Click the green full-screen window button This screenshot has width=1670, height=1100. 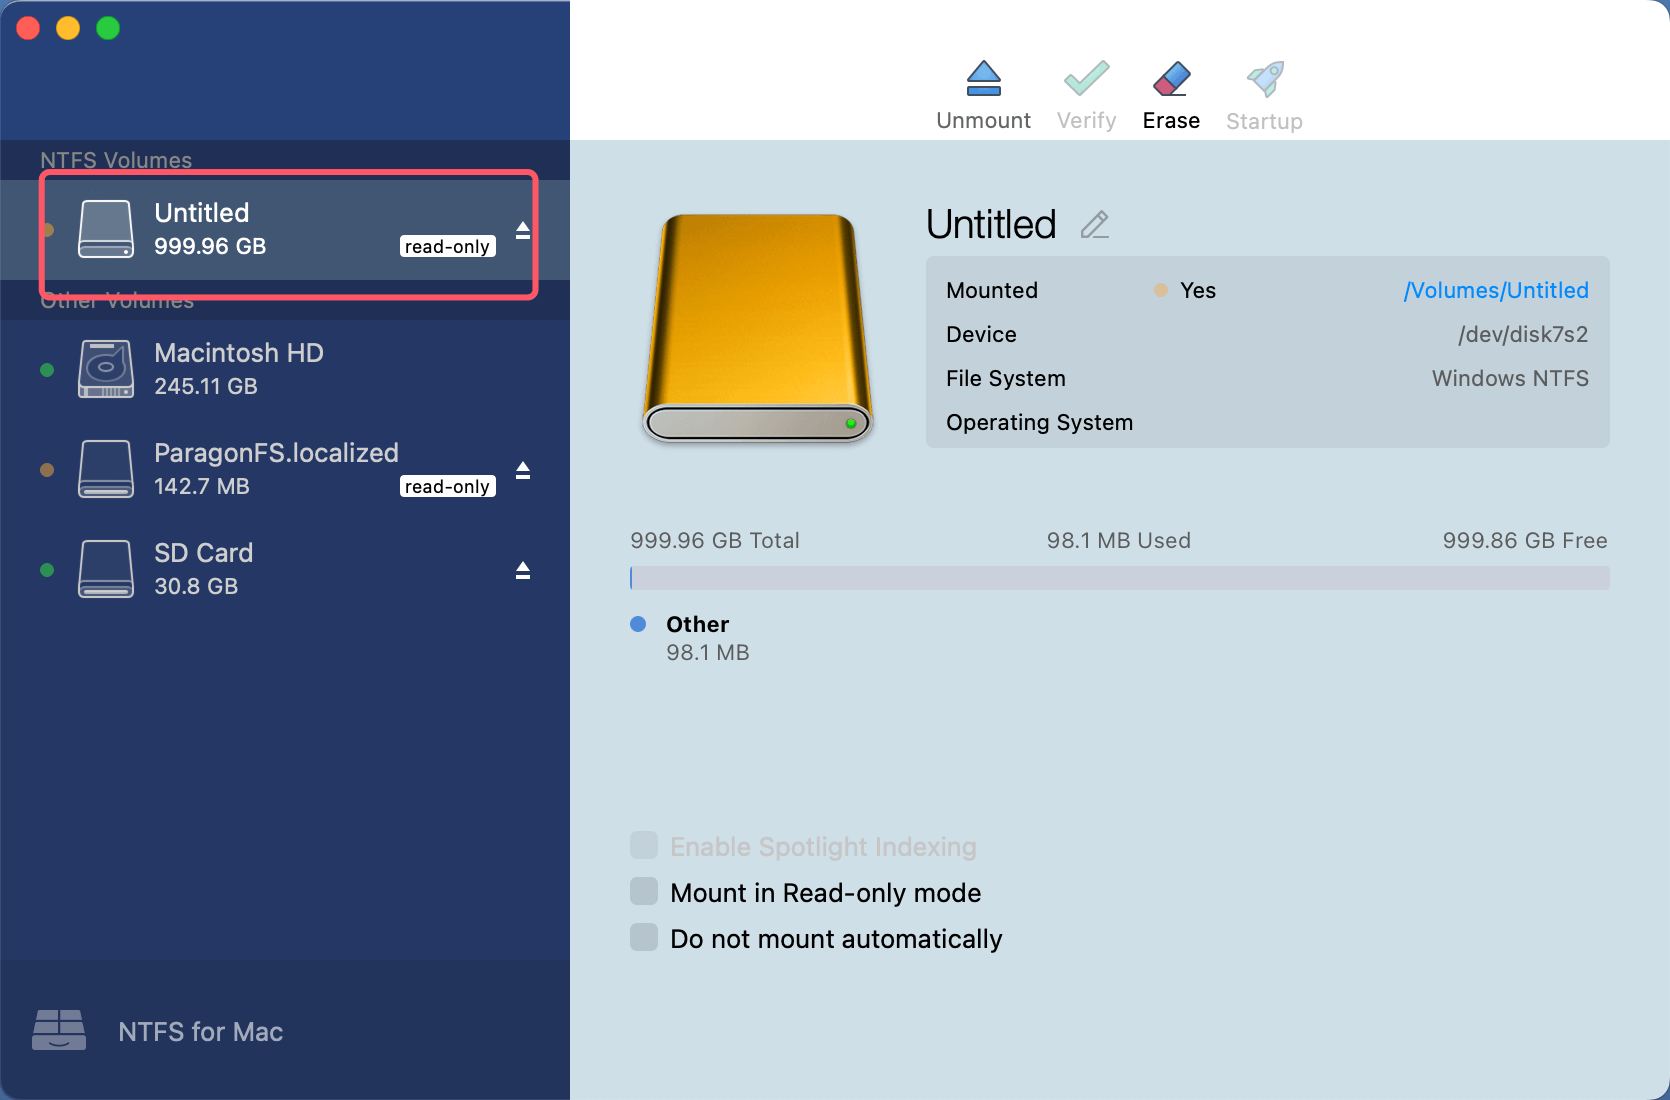click(x=108, y=29)
